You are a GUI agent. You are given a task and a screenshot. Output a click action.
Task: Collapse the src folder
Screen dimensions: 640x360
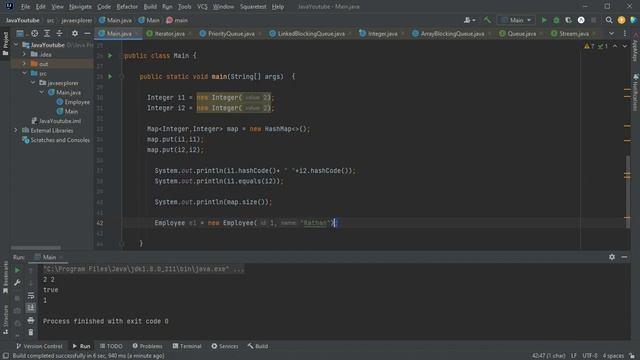24,73
